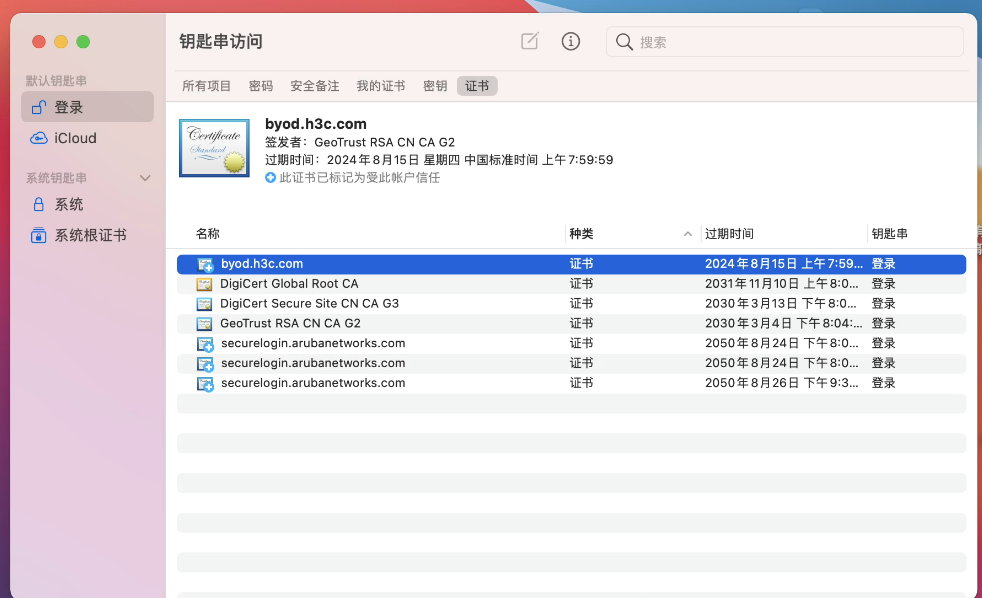Click the DigiCert Global Root CA icon
The height and width of the screenshot is (598, 982).
click(x=204, y=284)
